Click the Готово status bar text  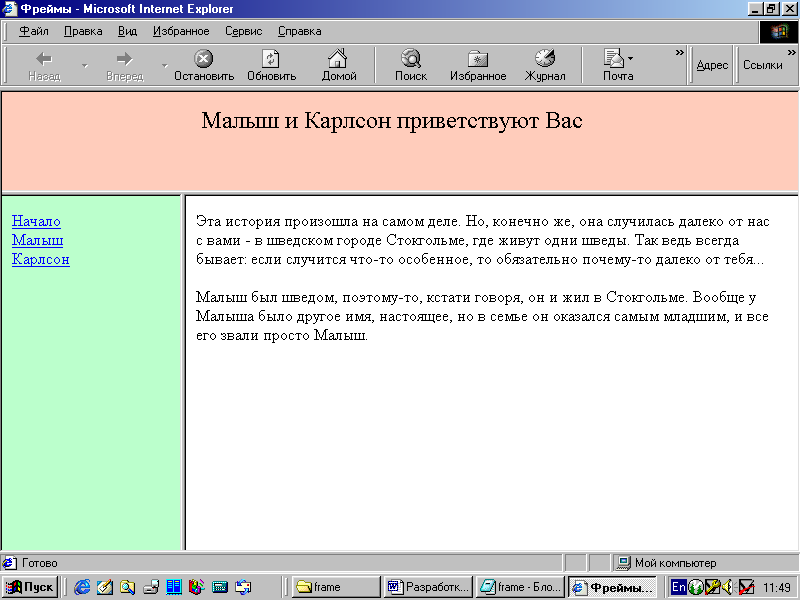pos(40,563)
